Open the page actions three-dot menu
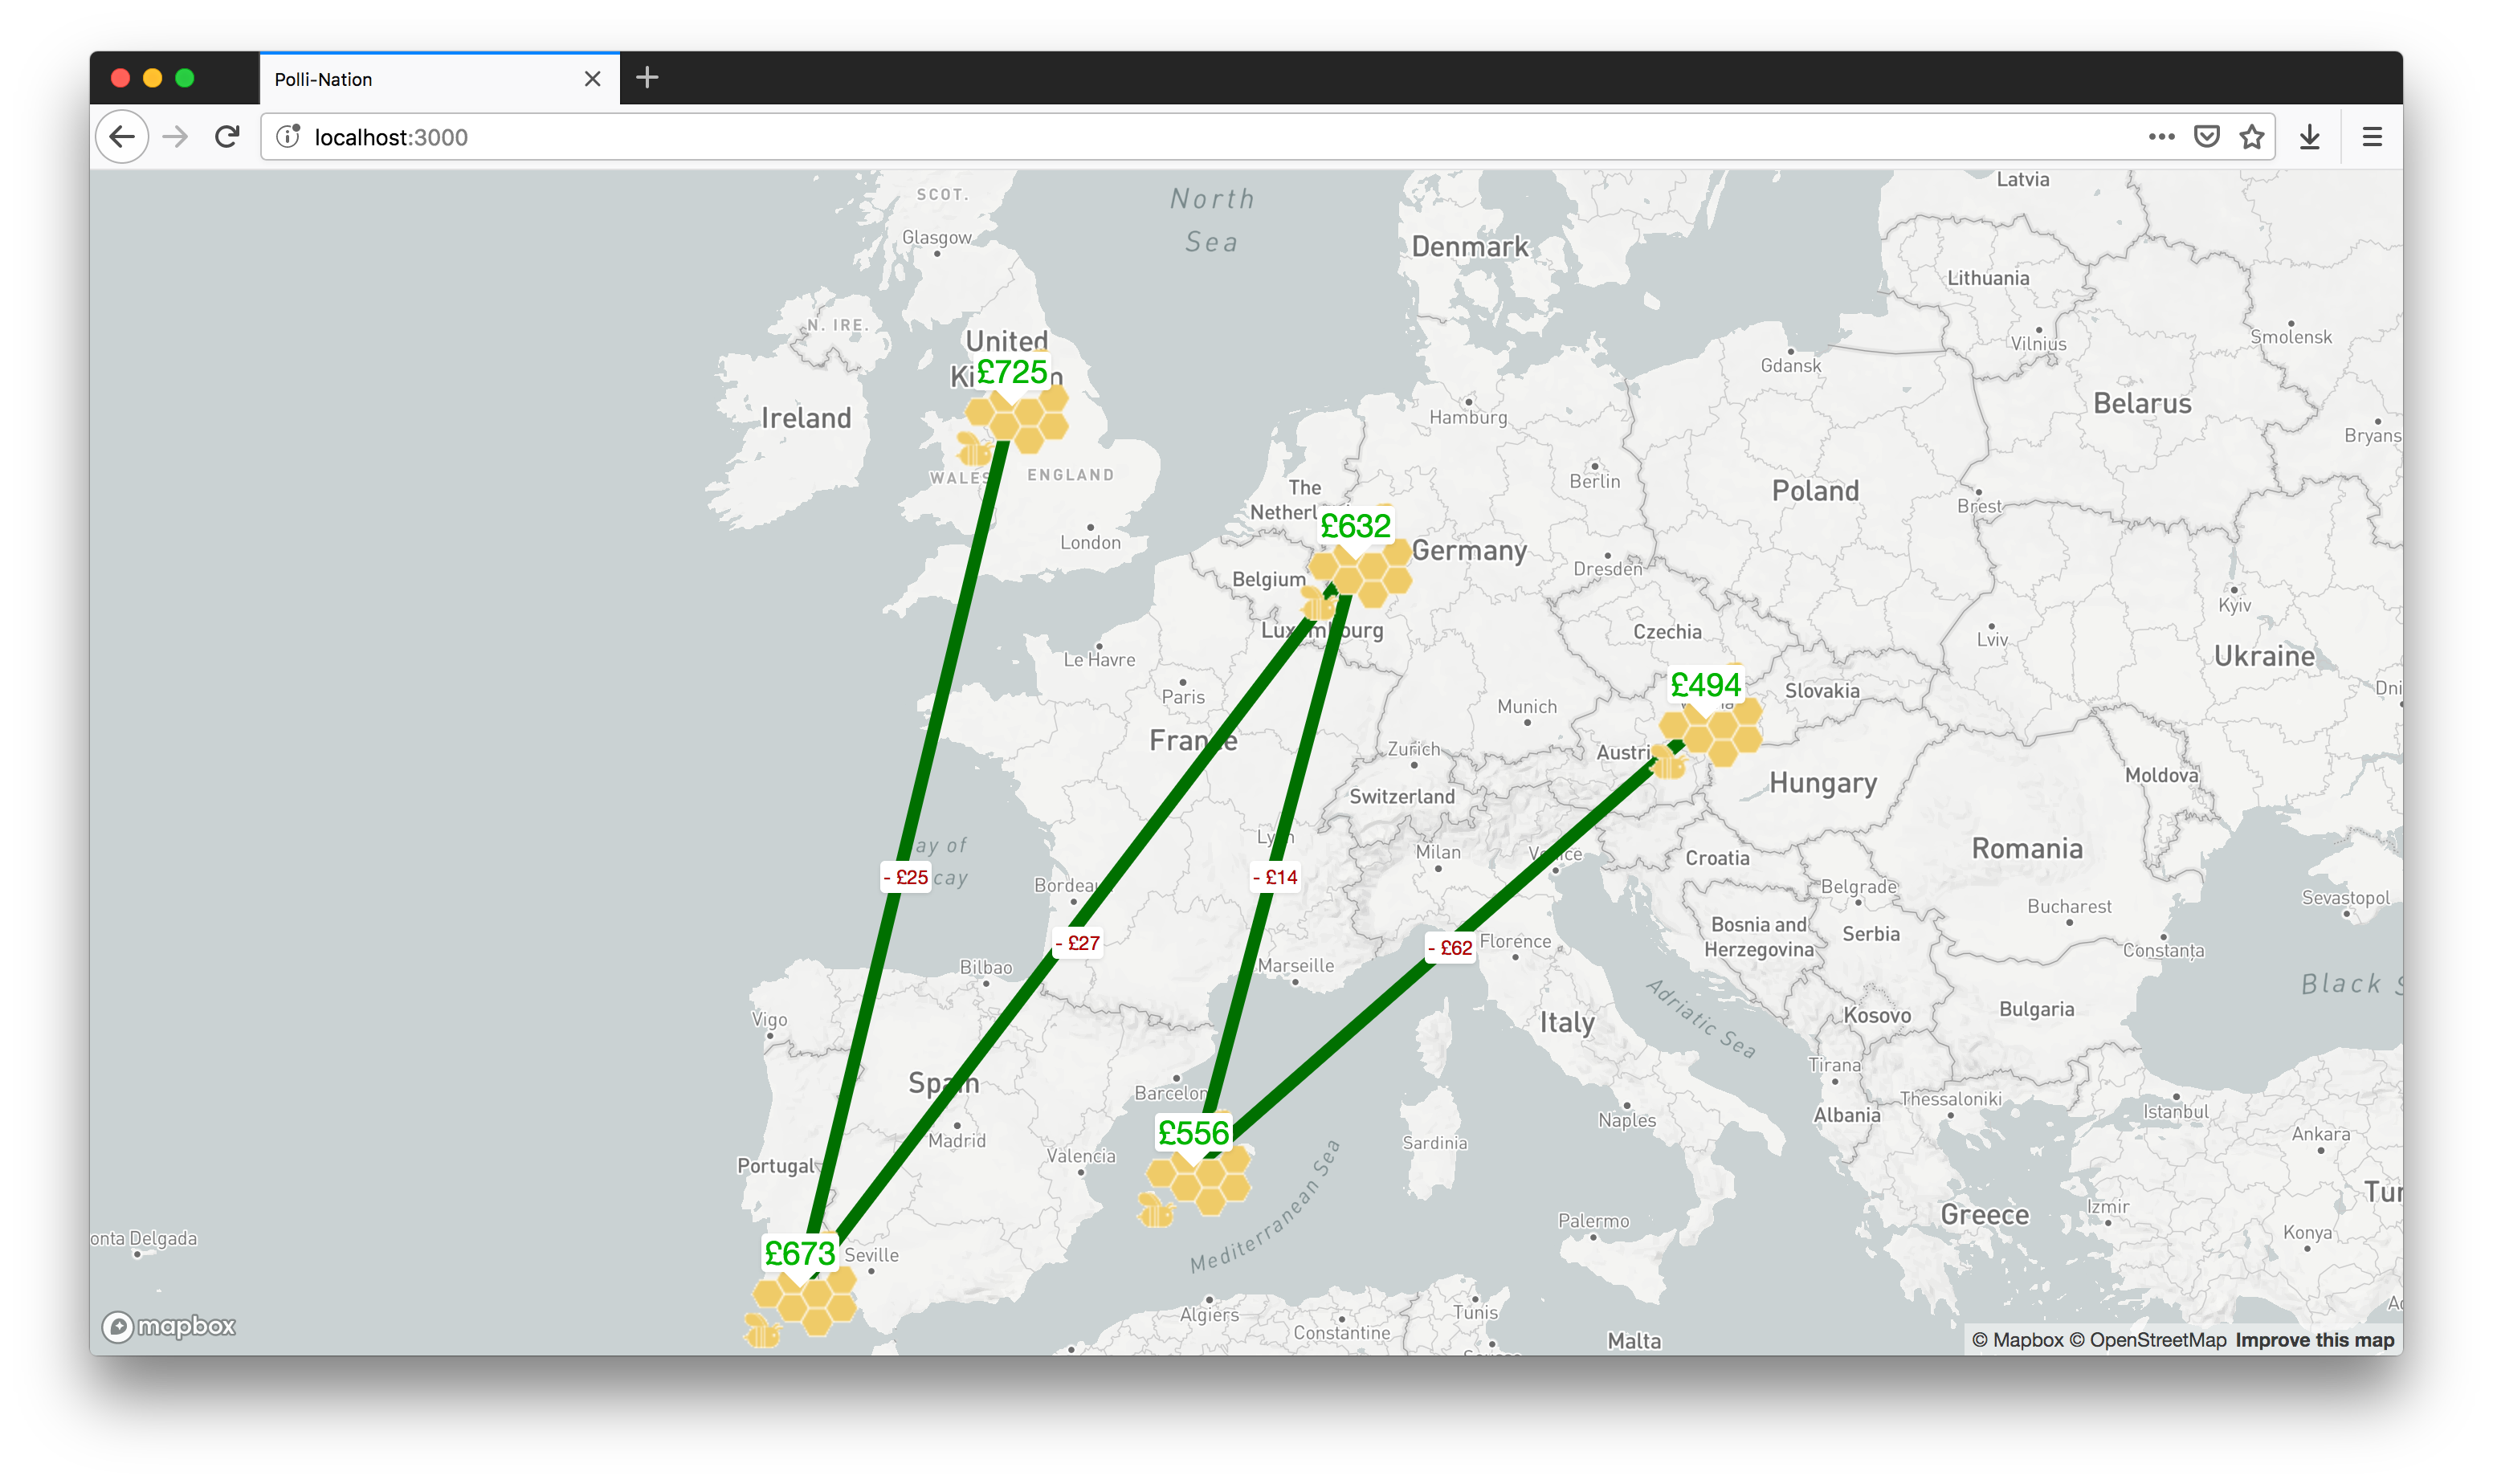Screen dimensions: 2493x1484 [2161, 137]
